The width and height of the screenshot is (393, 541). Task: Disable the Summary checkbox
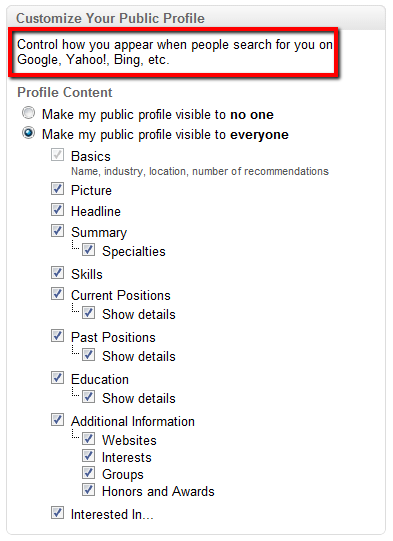click(x=57, y=230)
